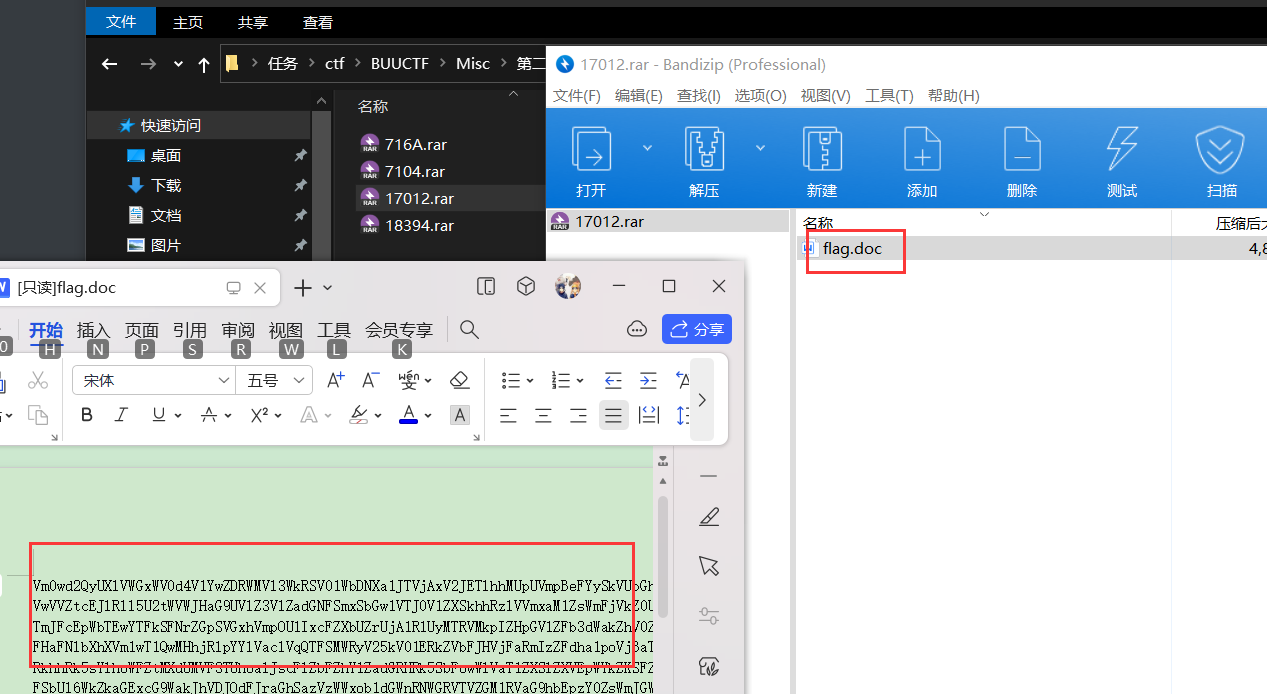The height and width of the screenshot is (694, 1267).
Task: Click the decrease indent icon
Action: (x=613, y=380)
